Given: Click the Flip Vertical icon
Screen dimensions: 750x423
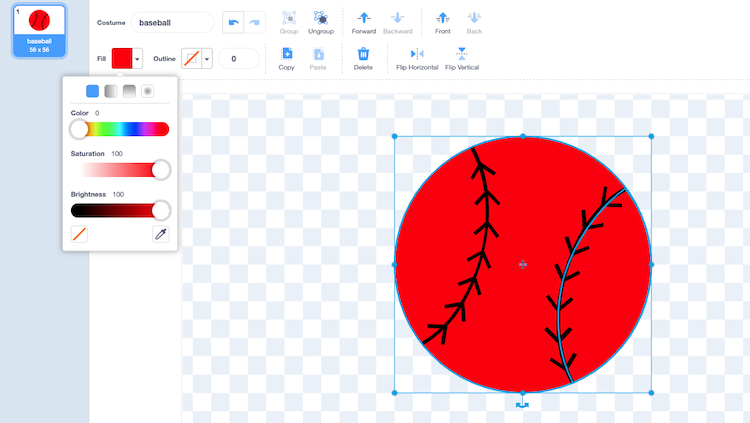Looking at the screenshot, I should point(461,54).
